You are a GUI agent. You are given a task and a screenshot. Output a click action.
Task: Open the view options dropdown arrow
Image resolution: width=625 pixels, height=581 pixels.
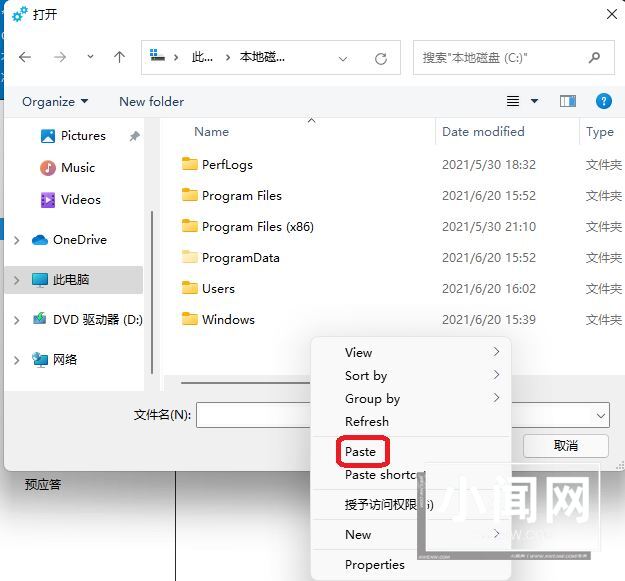(x=534, y=101)
